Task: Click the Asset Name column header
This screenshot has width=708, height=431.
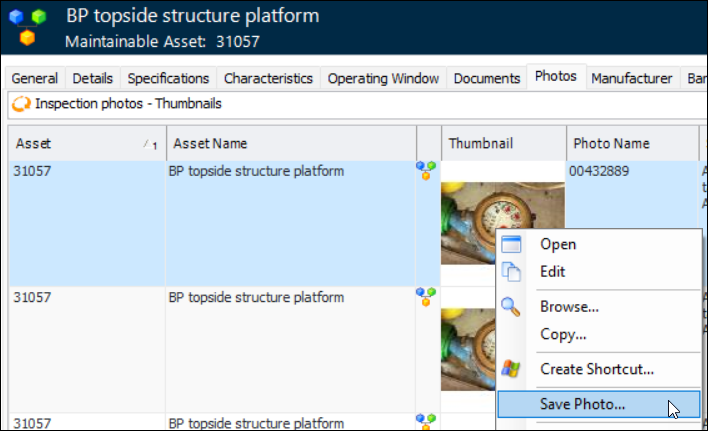Action: click(290, 144)
